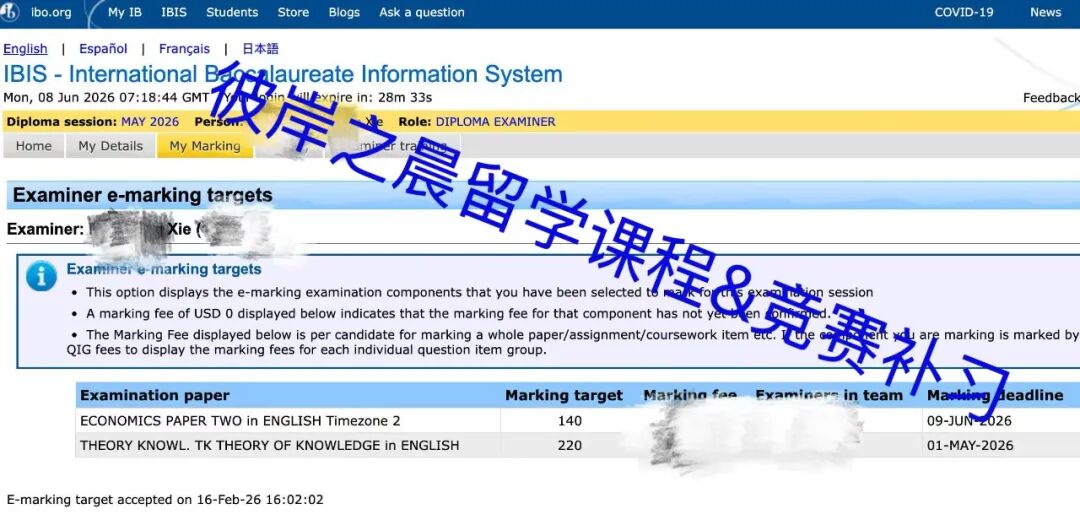
Task: Open Blogs in the top navigation
Action: coord(344,12)
